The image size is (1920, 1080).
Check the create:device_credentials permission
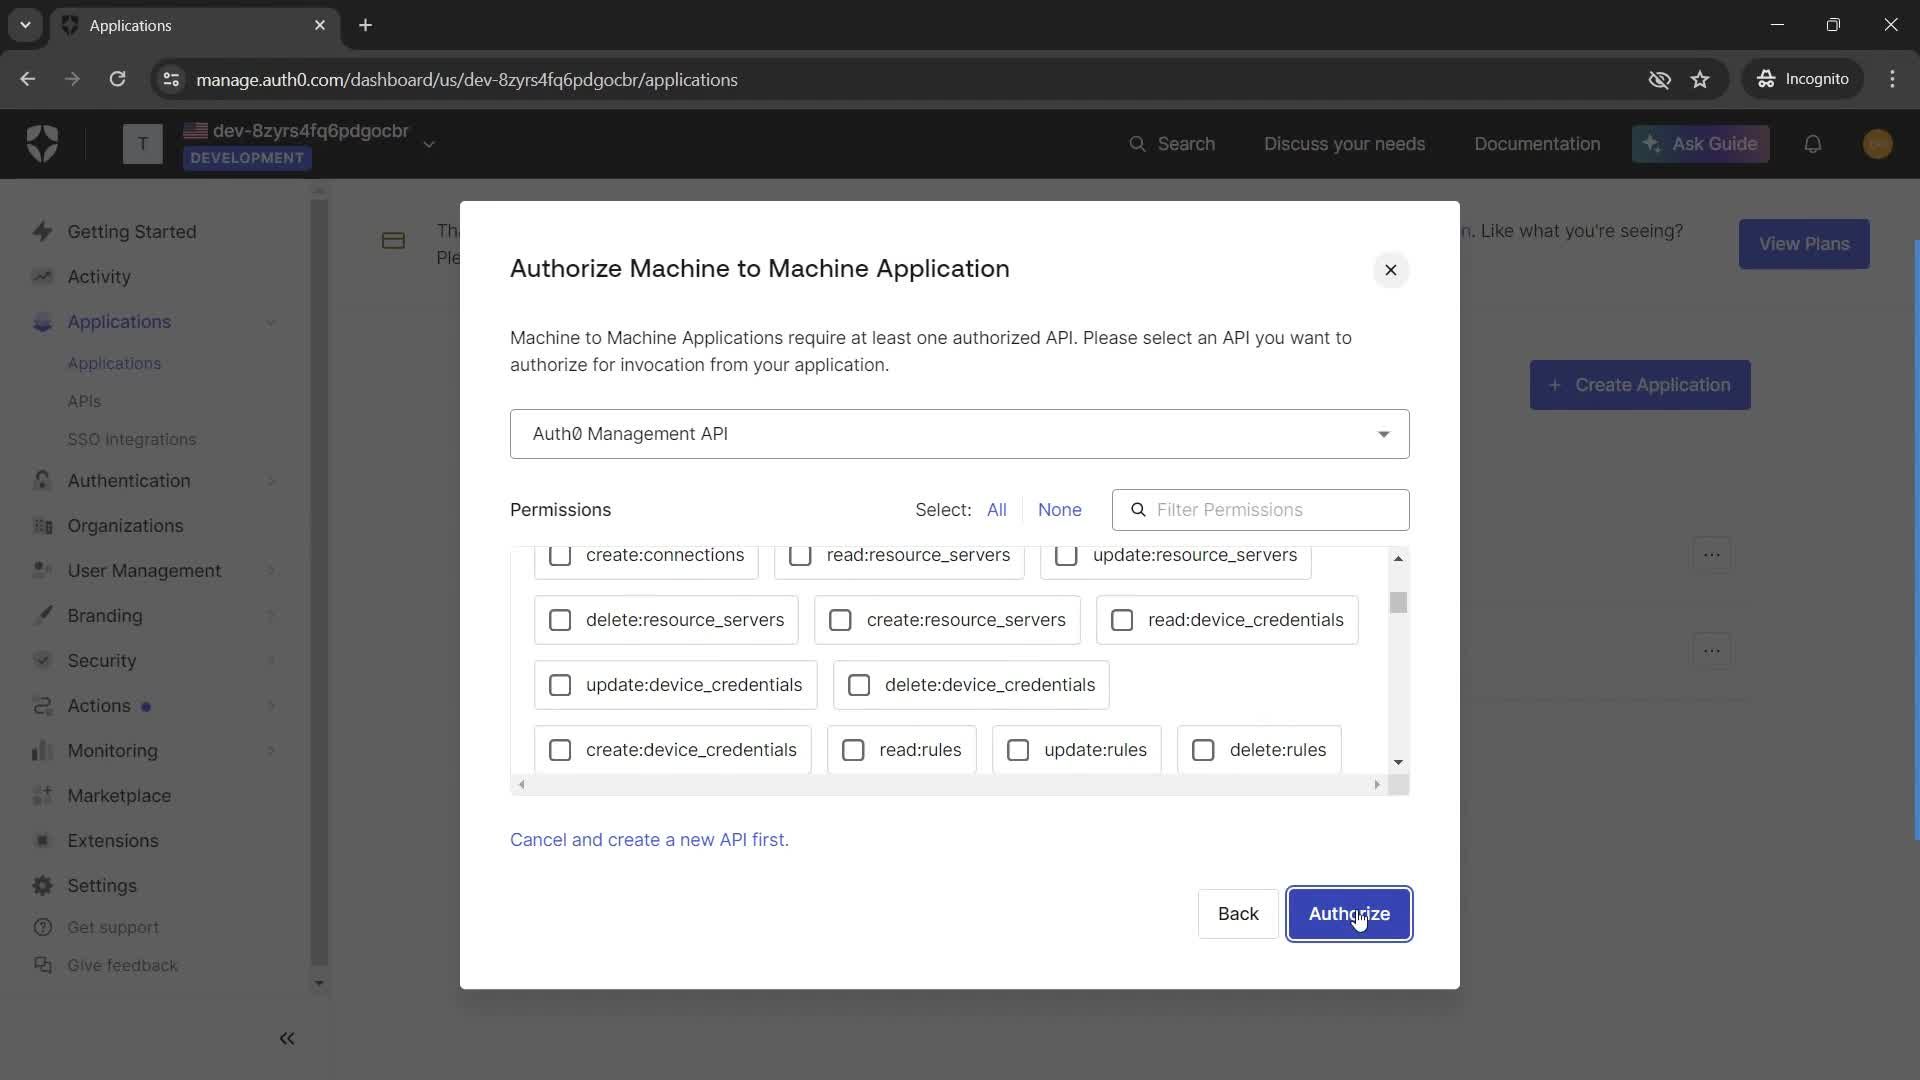[x=560, y=750]
